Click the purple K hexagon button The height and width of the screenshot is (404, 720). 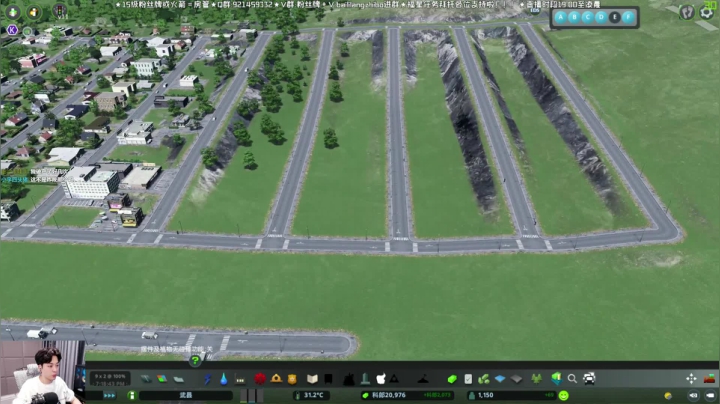pos(12,30)
